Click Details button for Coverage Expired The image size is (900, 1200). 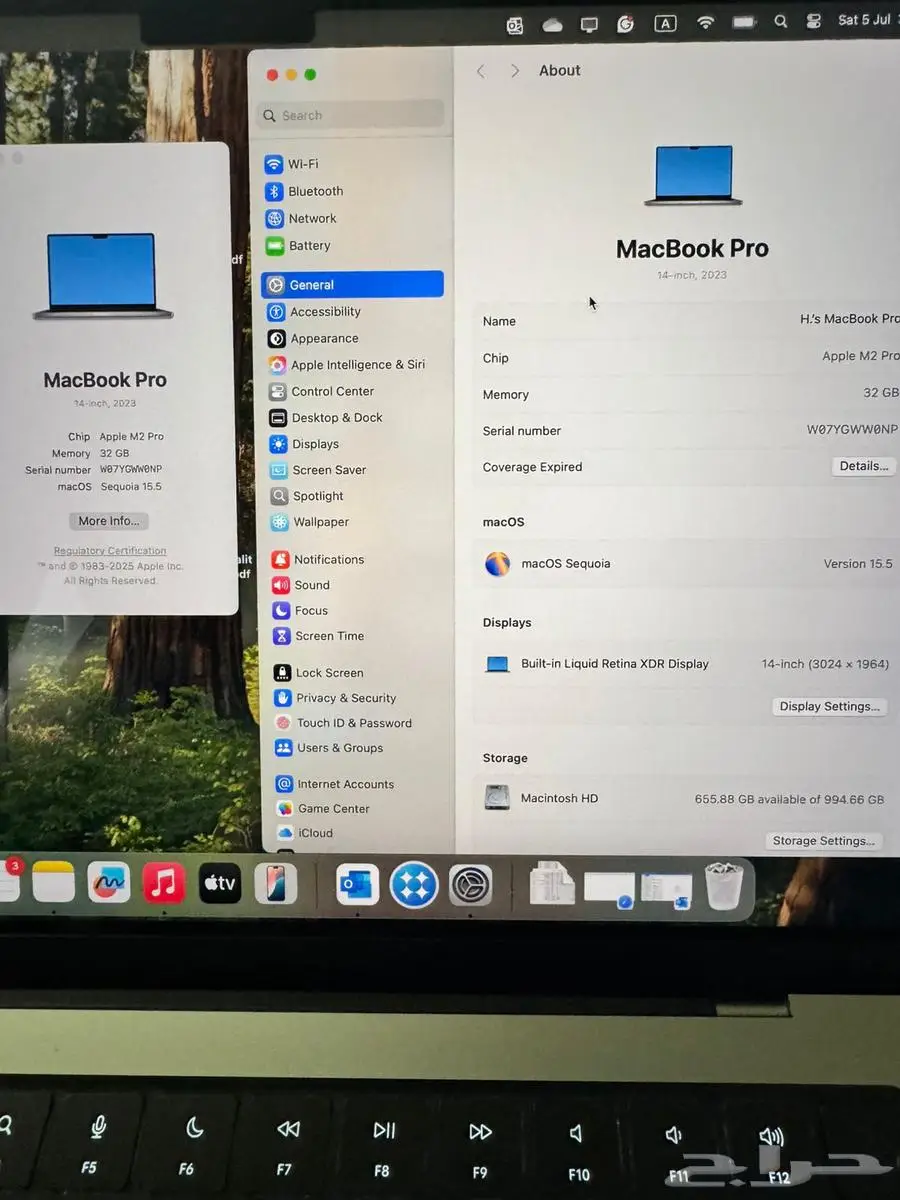(x=863, y=466)
